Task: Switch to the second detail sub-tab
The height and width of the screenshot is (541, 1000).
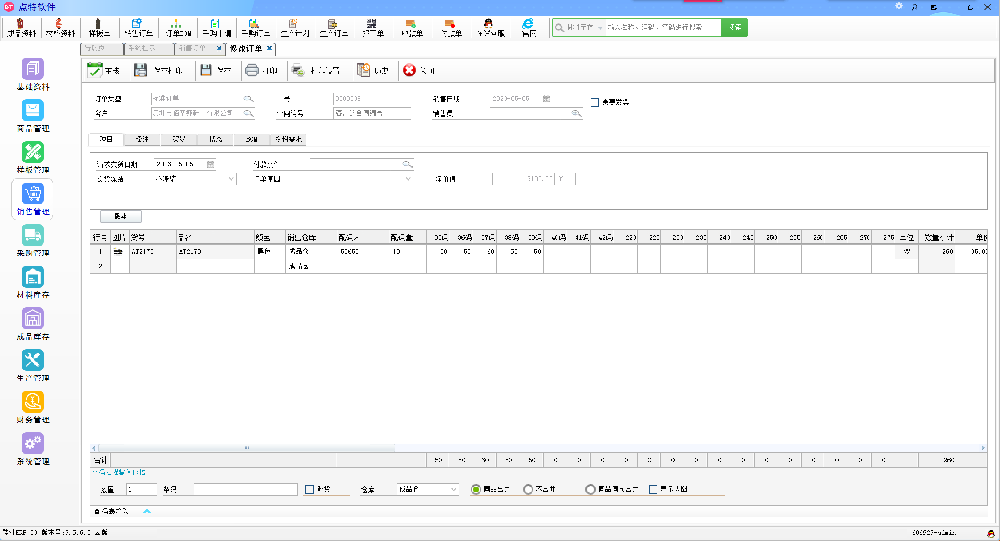Action: click(x=142, y=139)
